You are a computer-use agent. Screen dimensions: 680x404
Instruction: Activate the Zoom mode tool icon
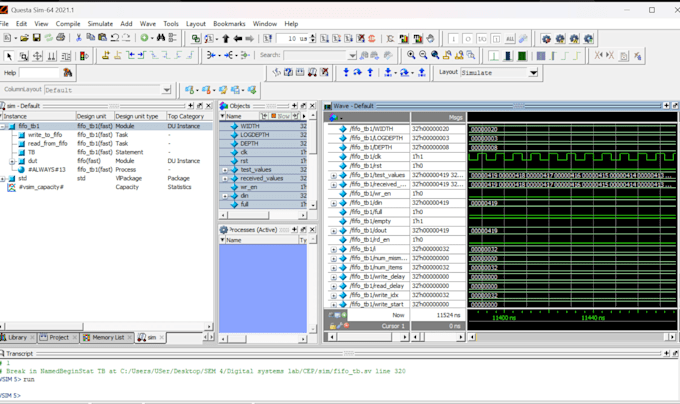23,56
